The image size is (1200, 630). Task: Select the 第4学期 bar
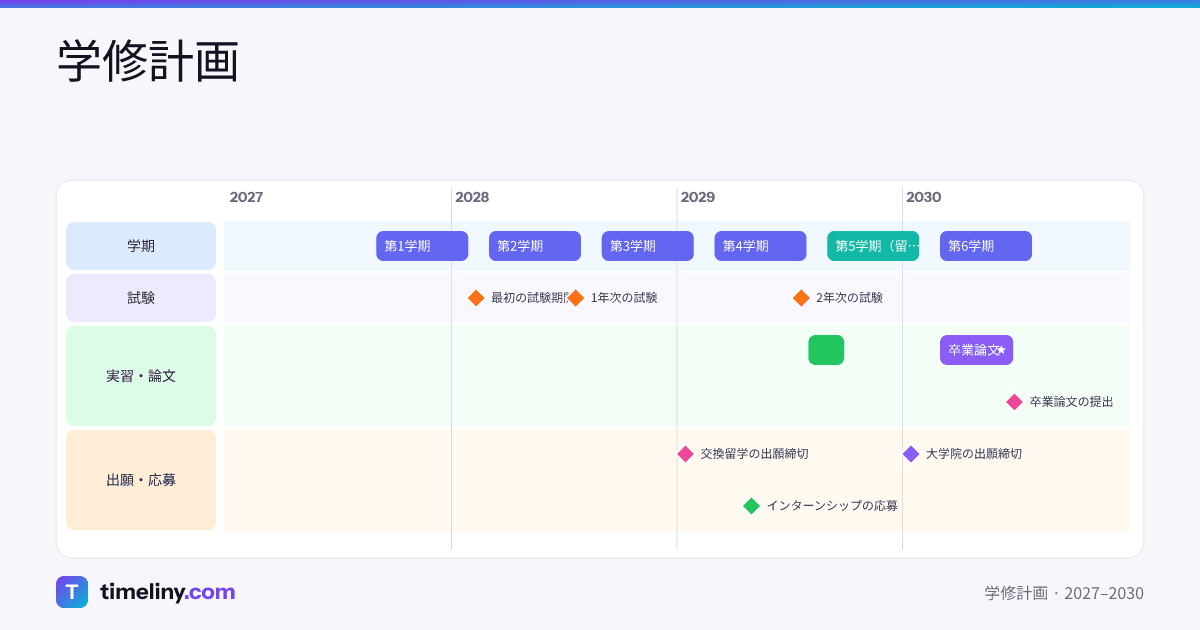(x=760, y=246)
